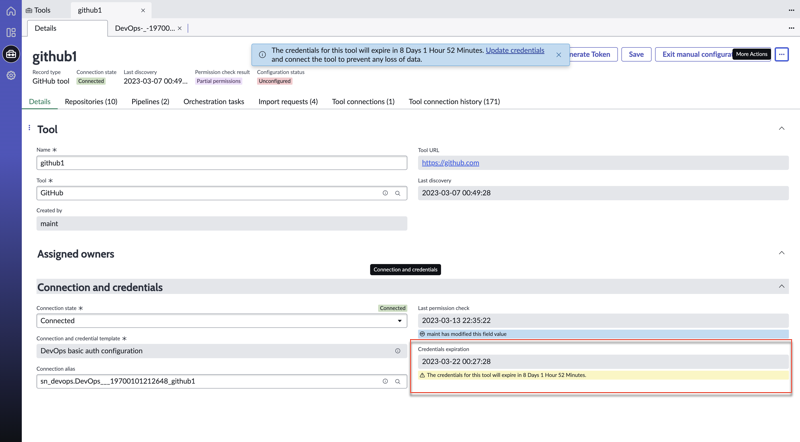
Task: Click the info icon in the banner
Action: [x=262, y=55]
